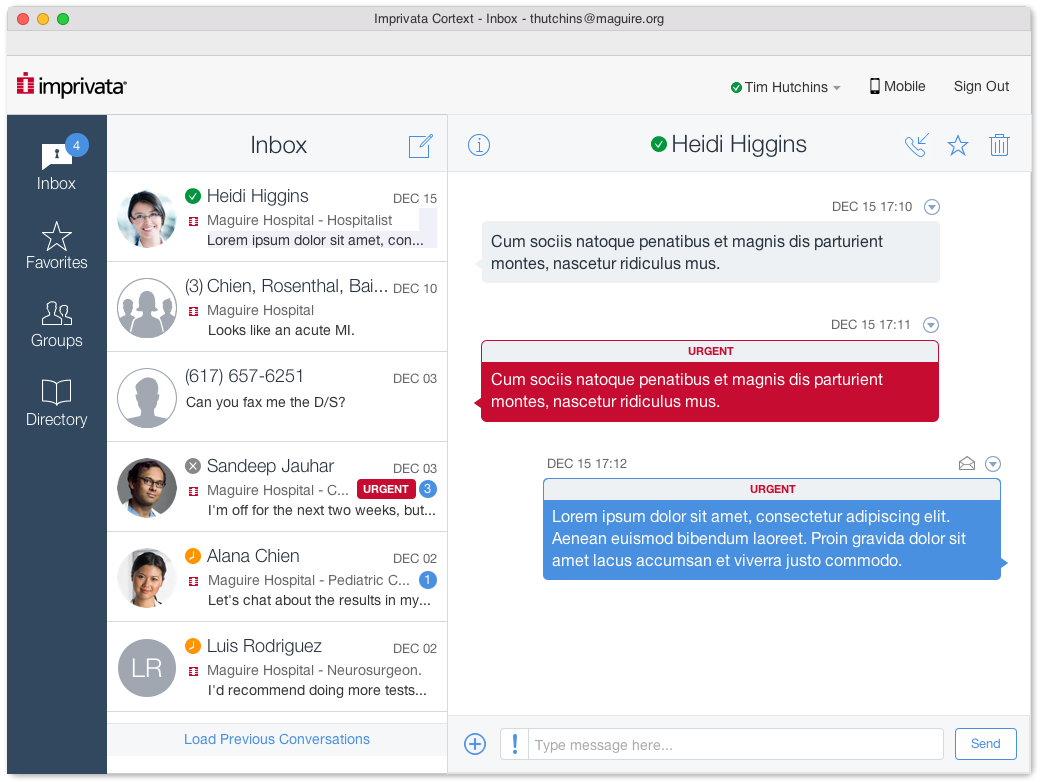Click the compose new message icon

[x=420, y=146]
